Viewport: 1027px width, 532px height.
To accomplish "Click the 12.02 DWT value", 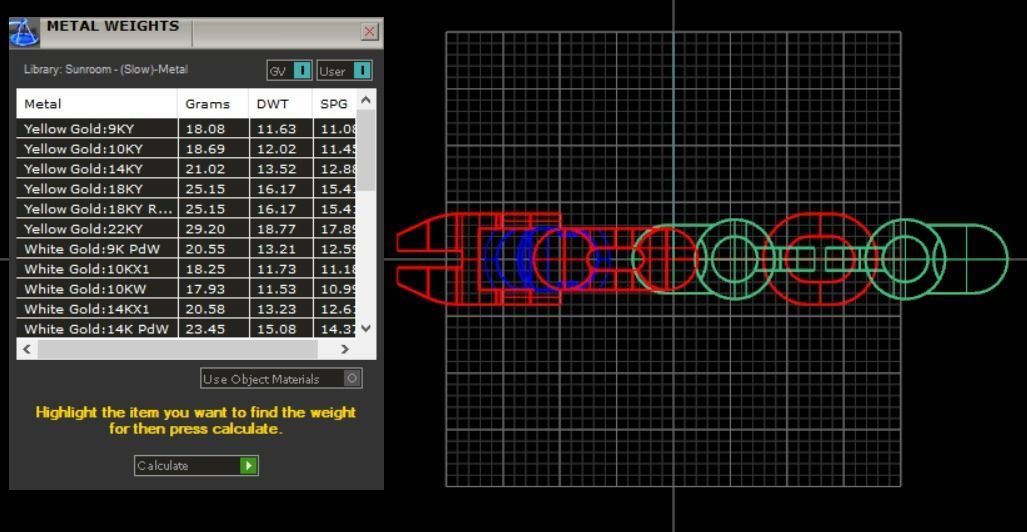I will [276, 149].
